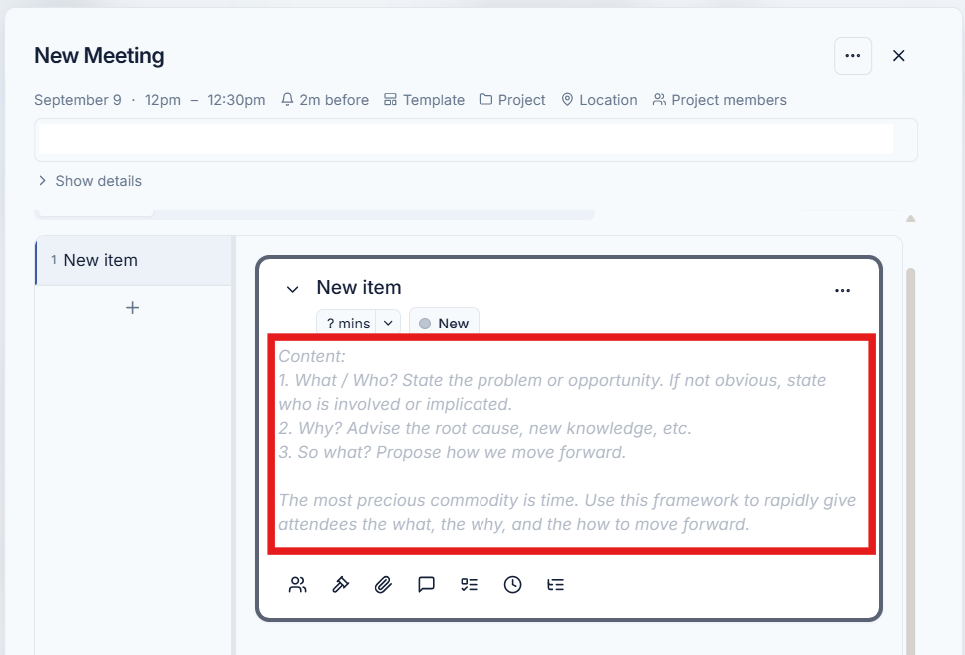Select agenda item 1 New item in sidebar
Viewport: 965px width, 655px height.
pyautogui.click(x=134, y=260)
